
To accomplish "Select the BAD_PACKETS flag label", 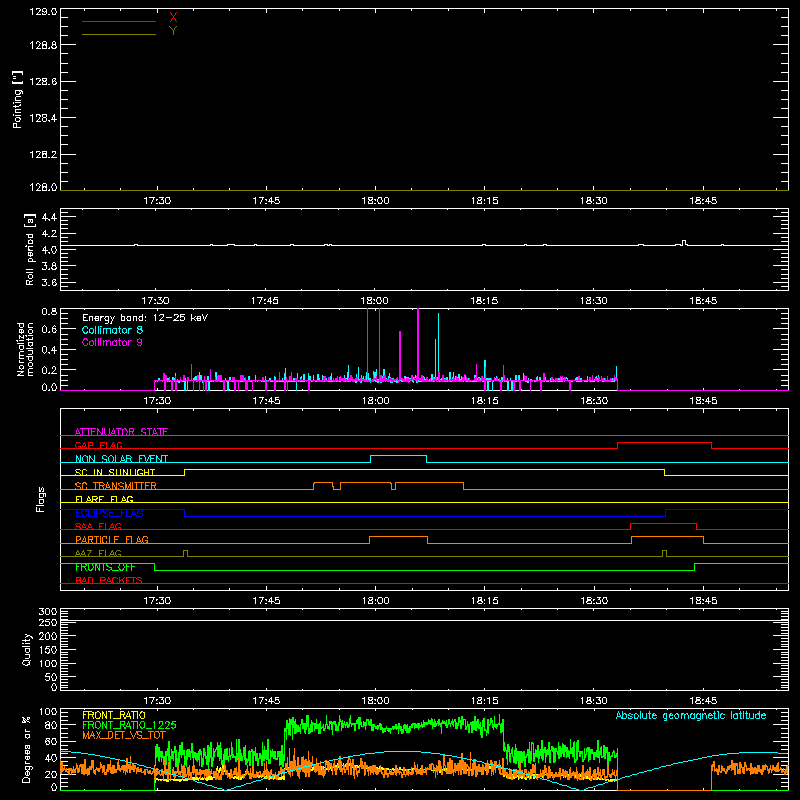I will coord(109,580).
